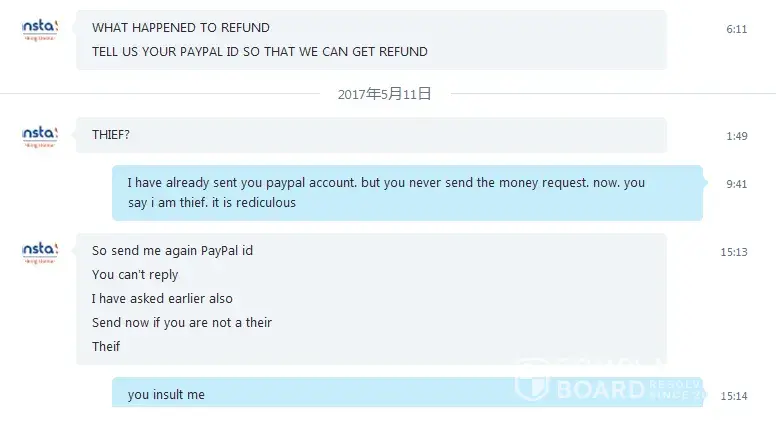
Task: Click the So send me again PayPal id line
Action: [172, 251]
